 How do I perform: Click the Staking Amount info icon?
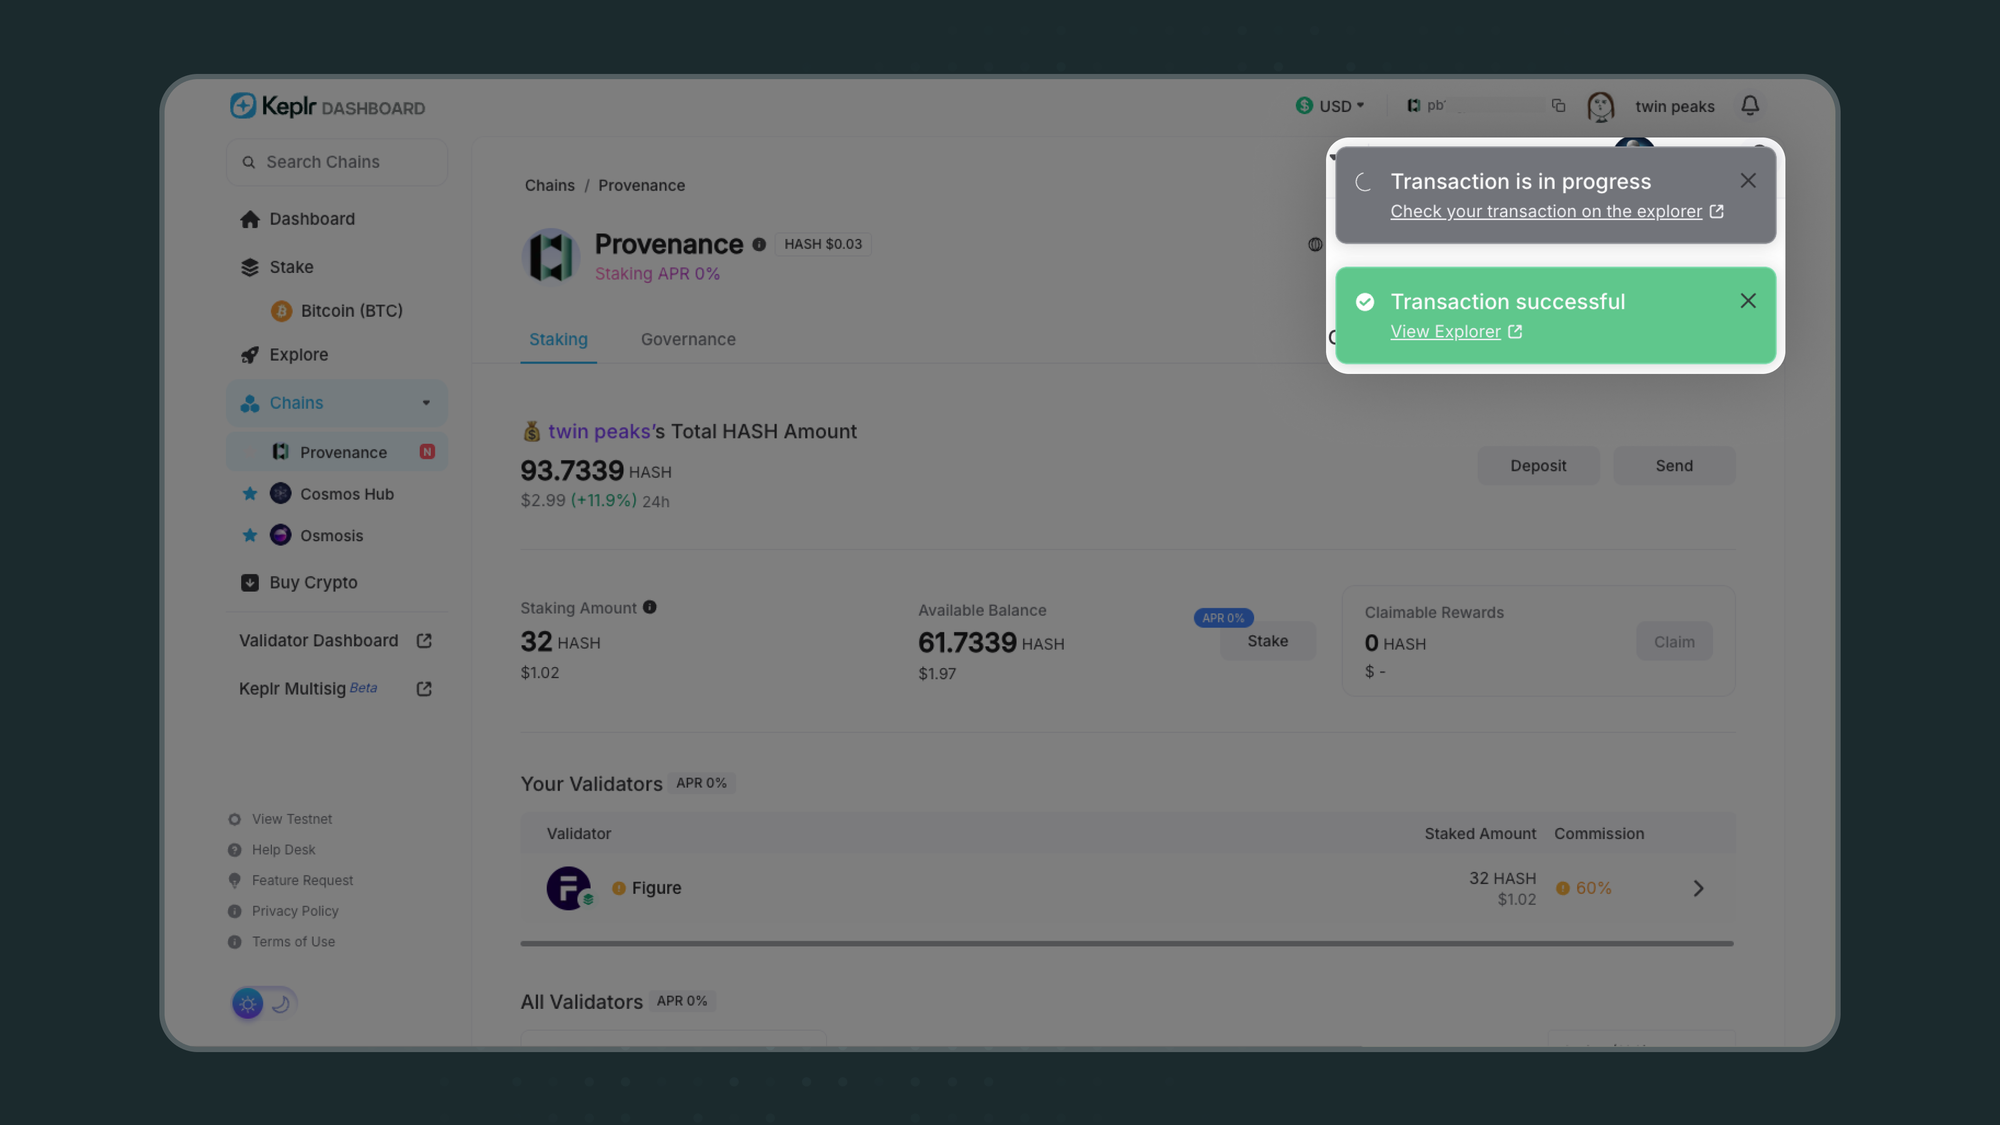[650, 608]
